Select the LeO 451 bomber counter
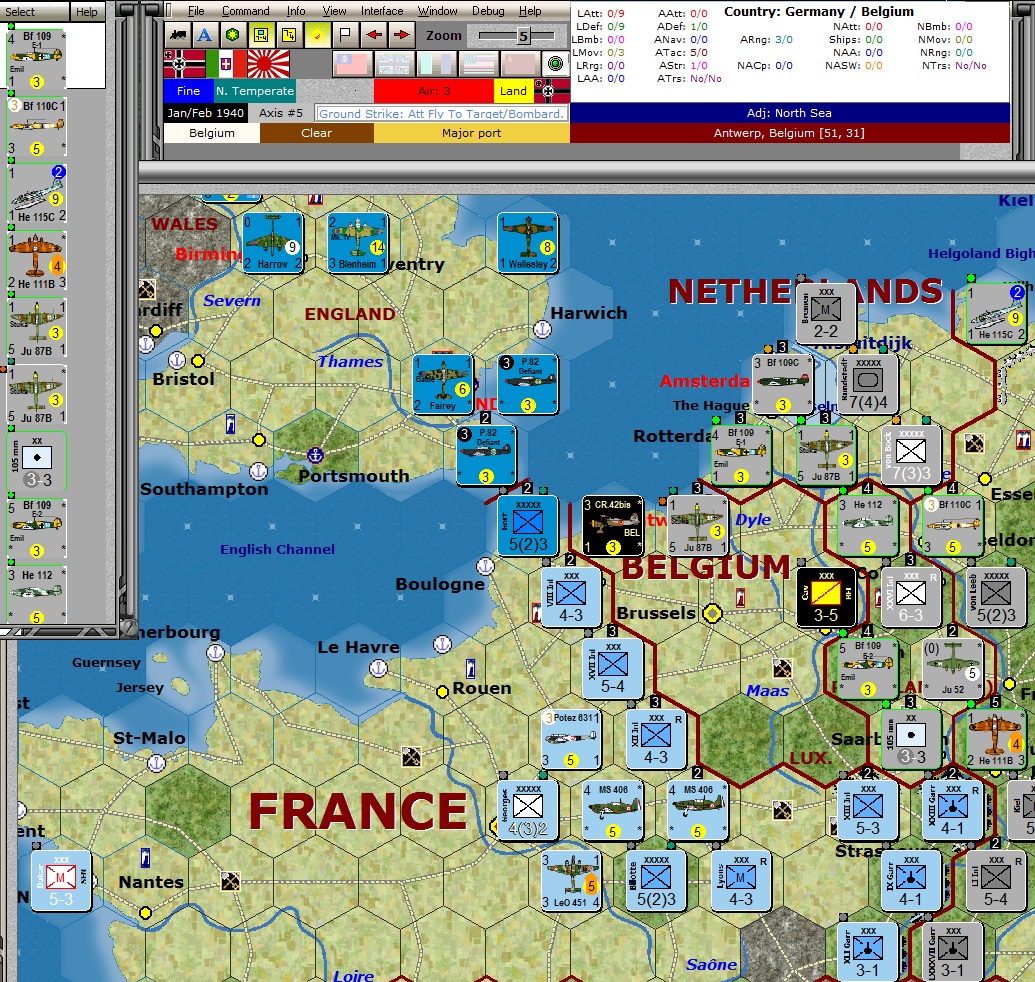 (x=571, y=880)
